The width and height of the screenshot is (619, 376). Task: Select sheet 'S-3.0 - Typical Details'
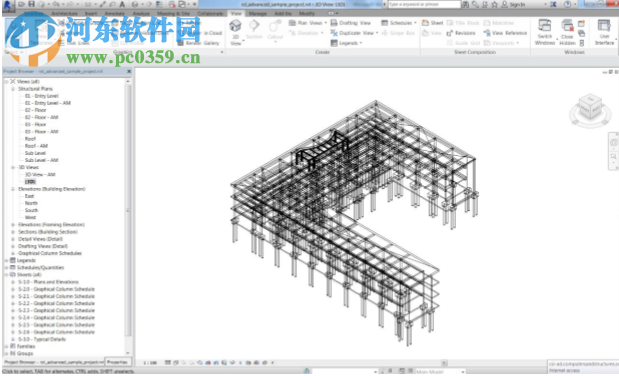tap(42, 339)
